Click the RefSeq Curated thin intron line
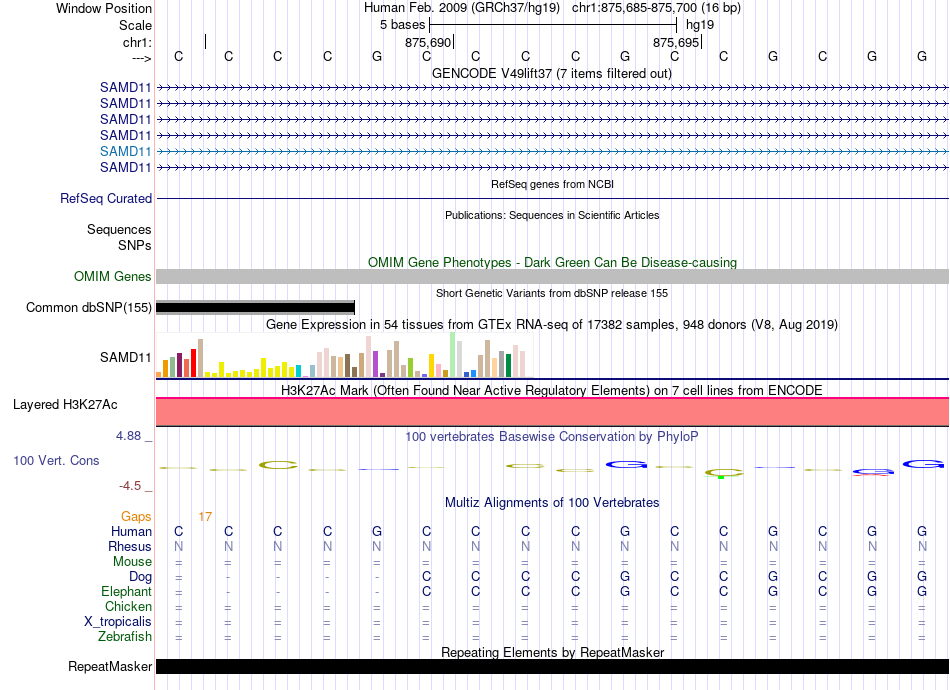The height and width of the screenshot is (690, 950). tap(552, 198)
